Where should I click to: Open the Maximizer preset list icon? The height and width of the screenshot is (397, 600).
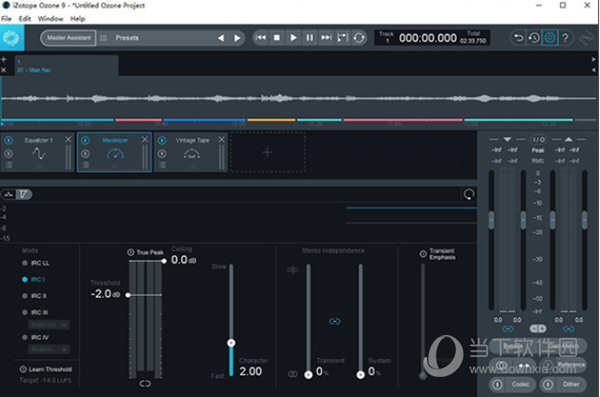tap(86, 165)
